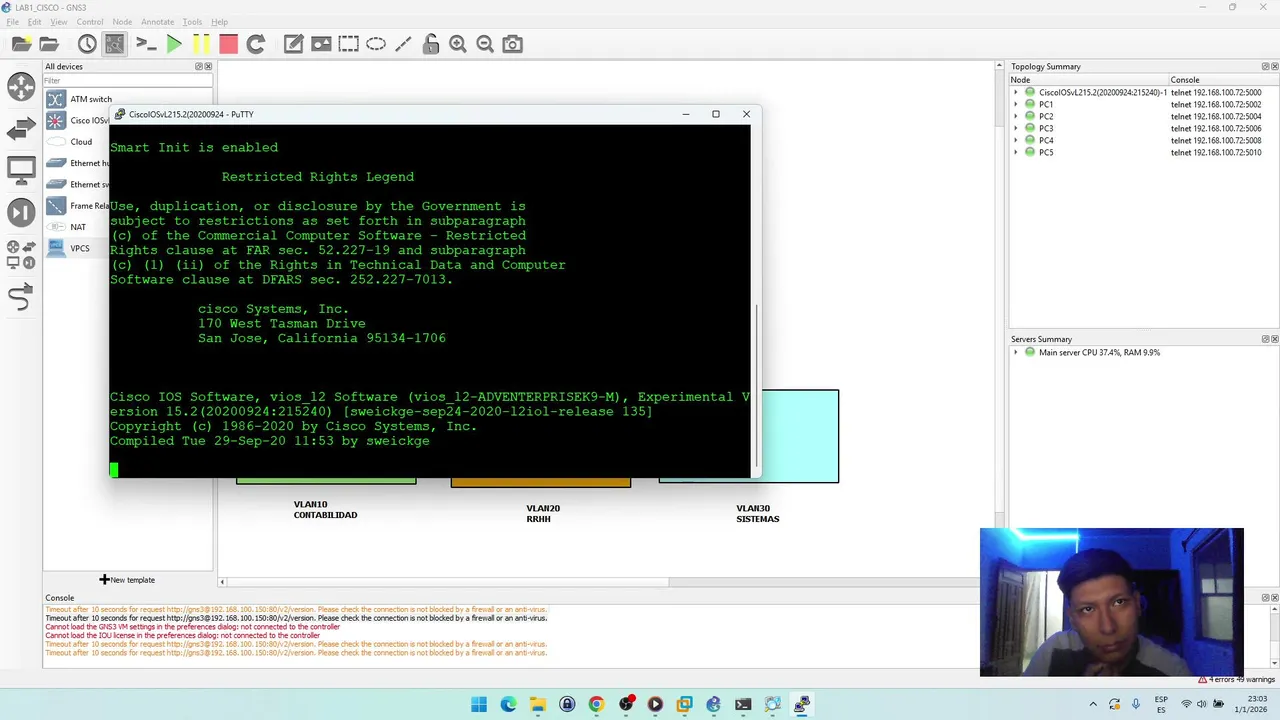Click the VLAN30 SISTEMAS label
1280x720 pixels.
[757, 514]
